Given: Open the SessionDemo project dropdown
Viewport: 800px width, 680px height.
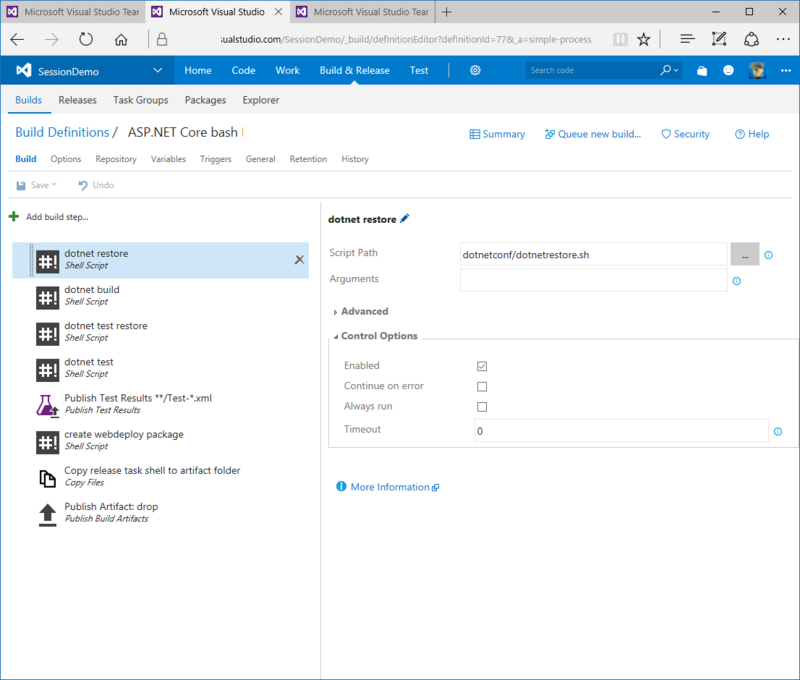Looking at the screenshot, I should tap(158, 70).
